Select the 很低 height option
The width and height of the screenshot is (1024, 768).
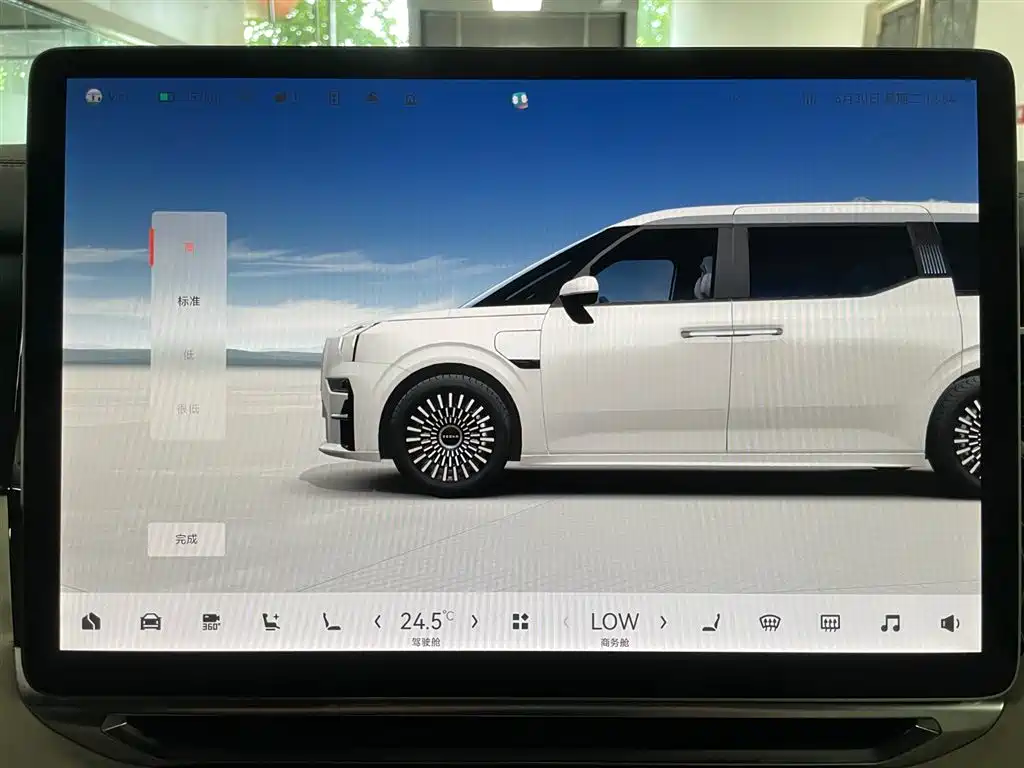tap(188, 409)
